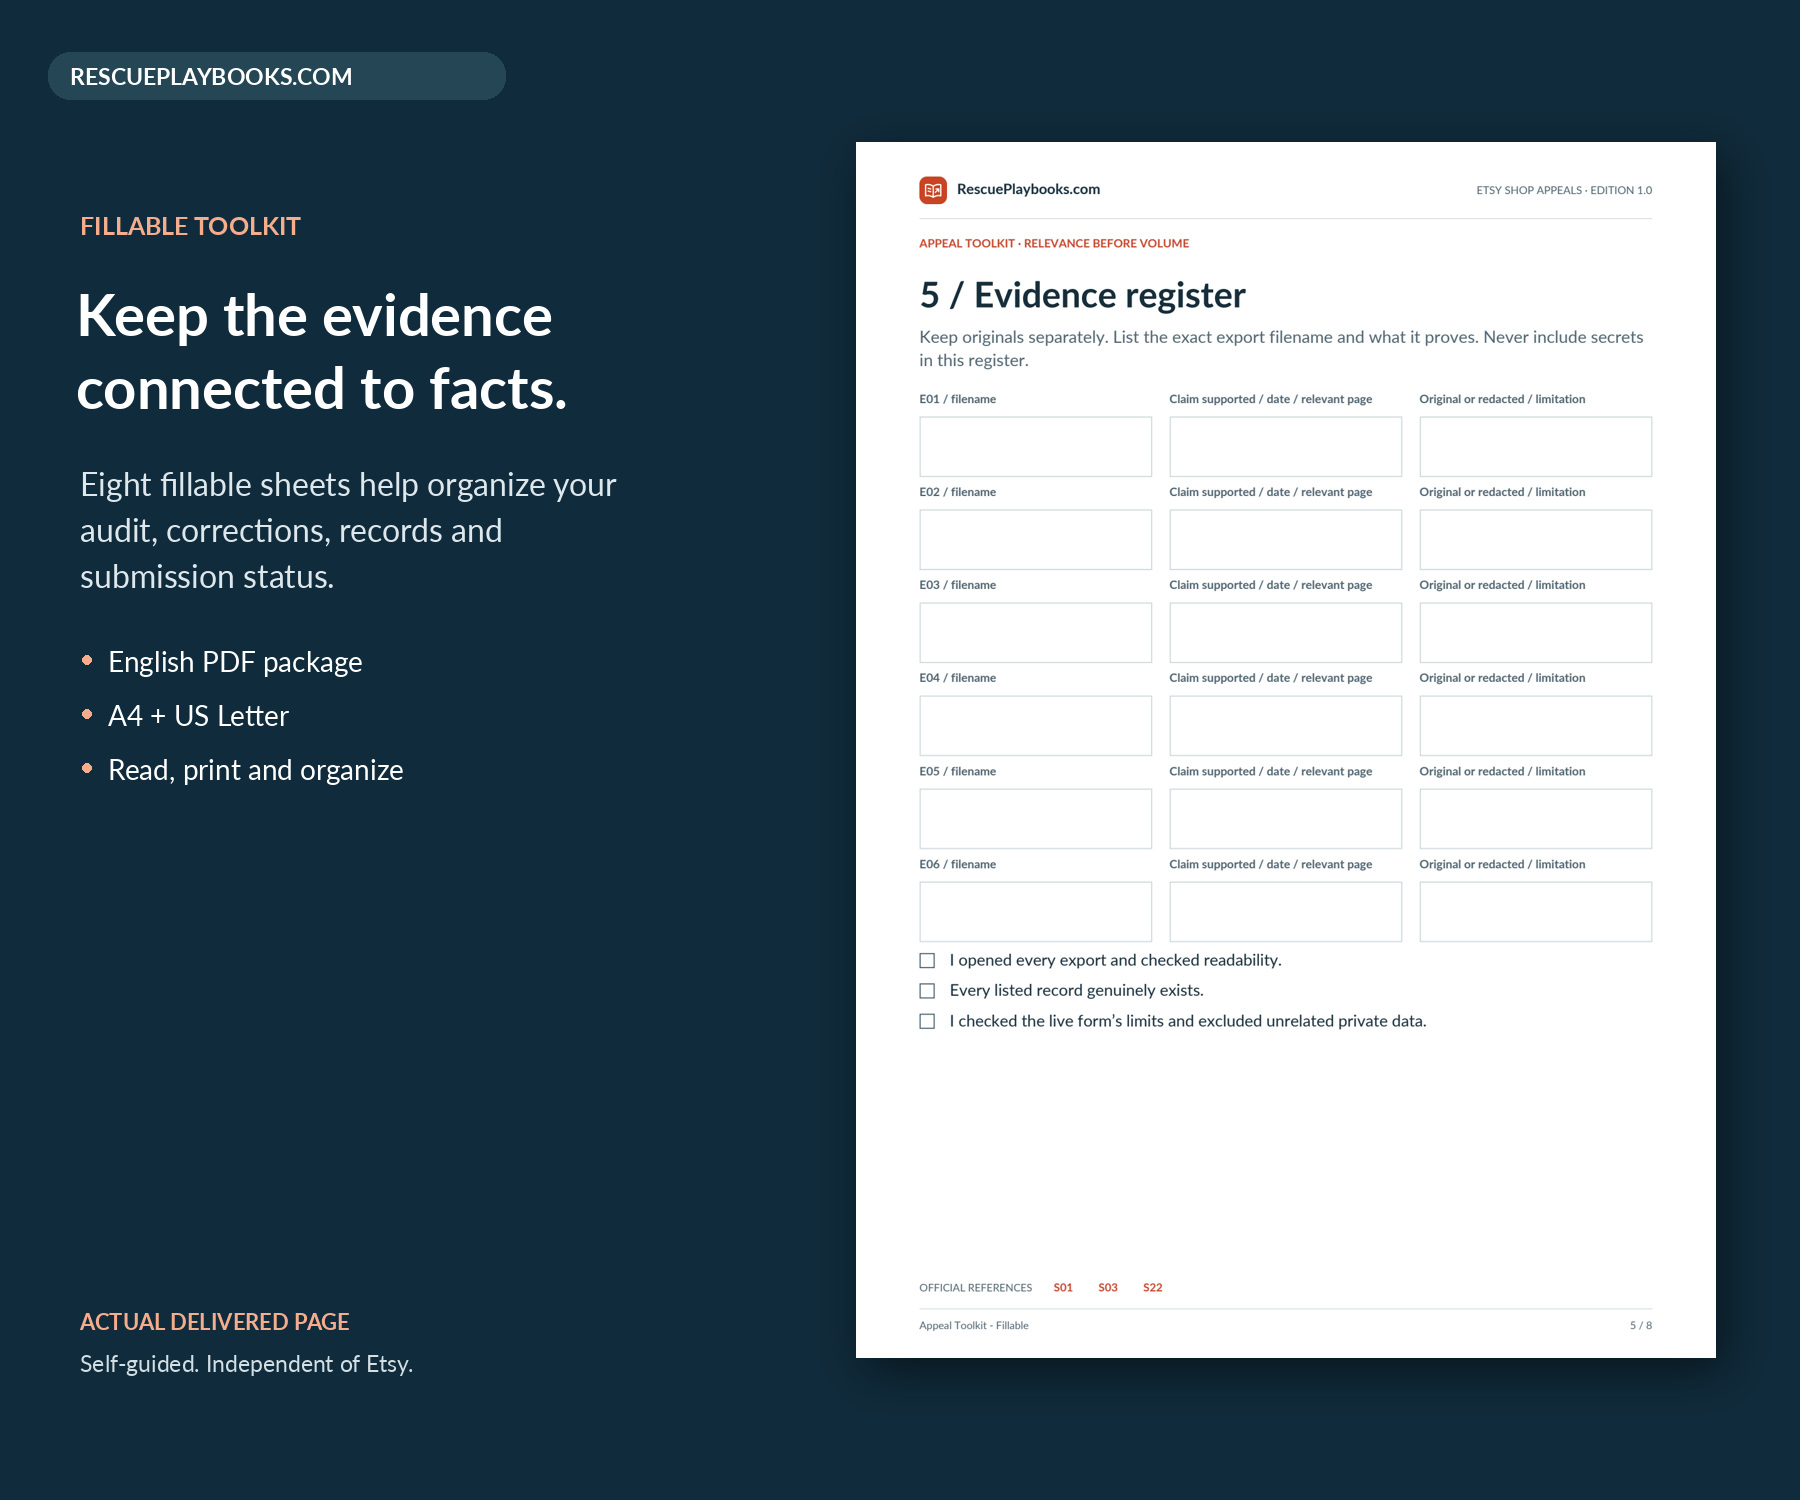Click the RESCUEPLAYBOOKS.COM pill badge
The width and height of the screenshot is (1800, 1500).
(277, 76)
